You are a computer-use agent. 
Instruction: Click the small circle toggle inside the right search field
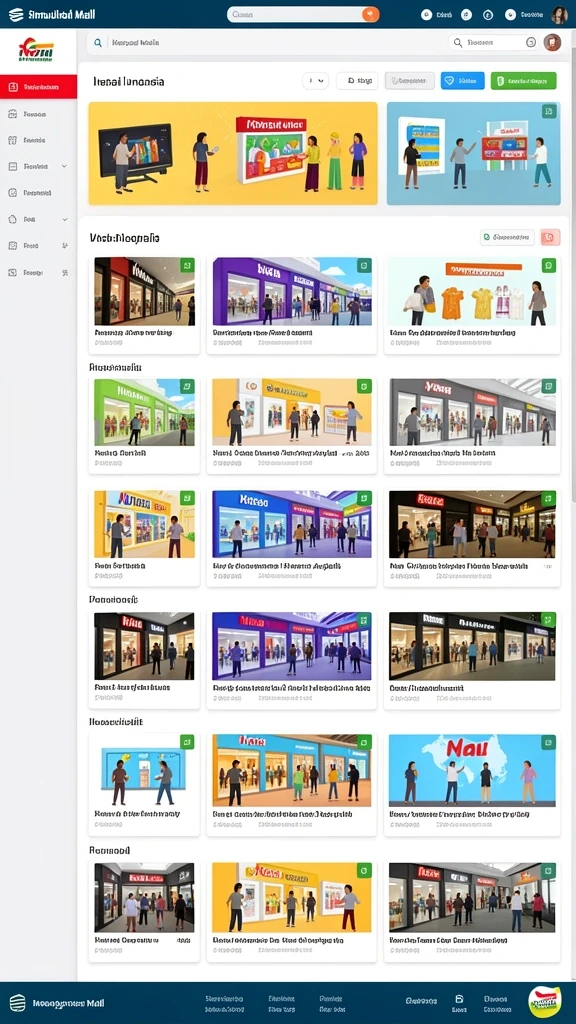[x=531, y=42]
